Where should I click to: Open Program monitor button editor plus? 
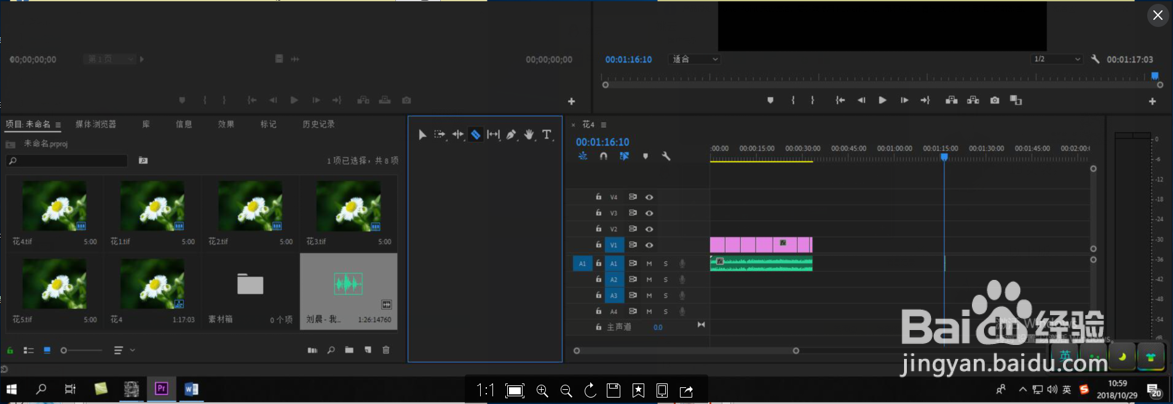pos(1152,101)
